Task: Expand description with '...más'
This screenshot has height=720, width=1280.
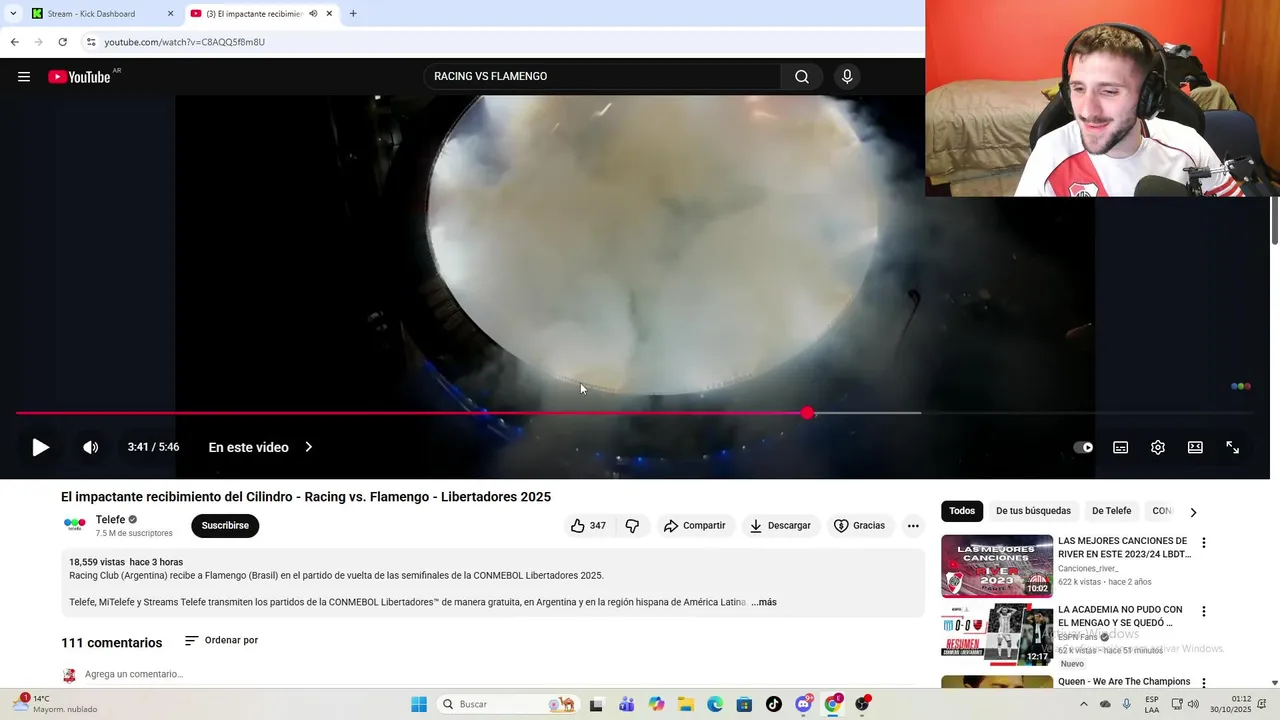Action: [x=764, y=602]
